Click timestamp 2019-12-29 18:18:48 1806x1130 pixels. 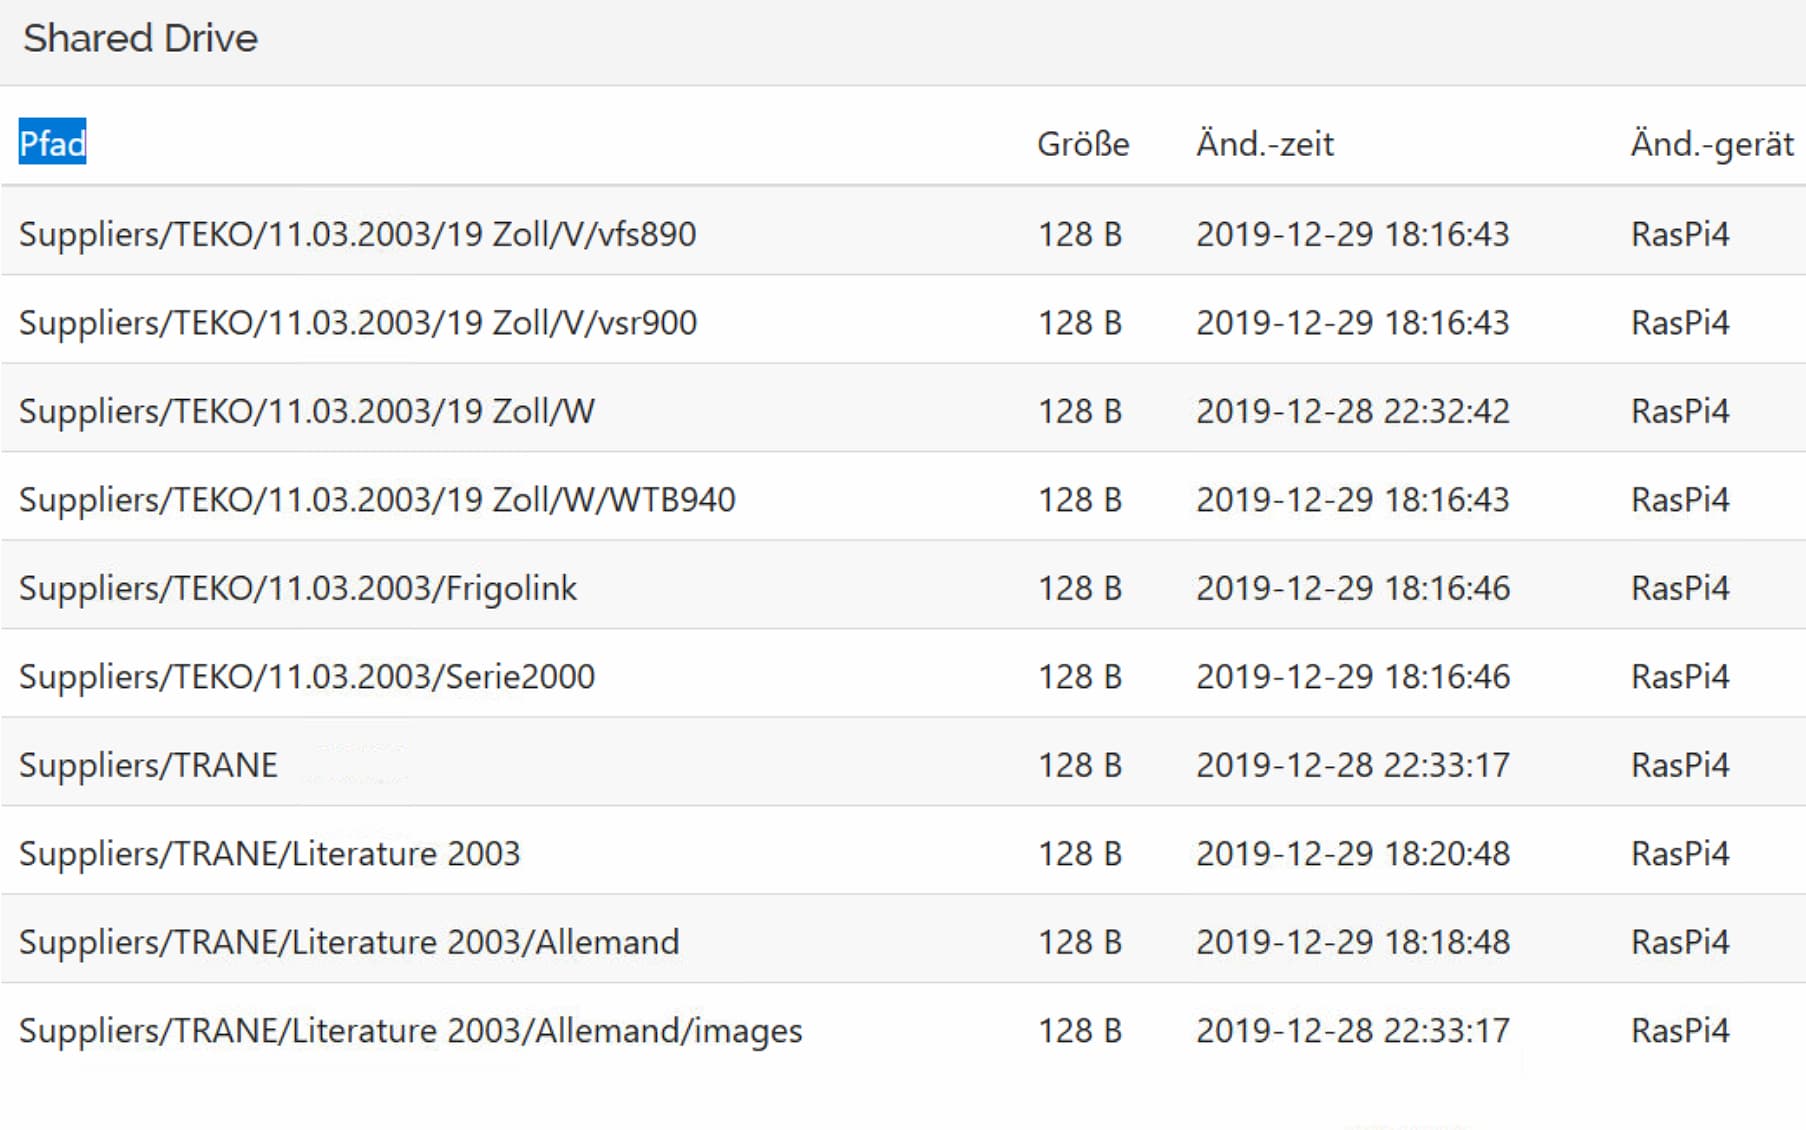pyautogui.click(x=1353, y=942)
